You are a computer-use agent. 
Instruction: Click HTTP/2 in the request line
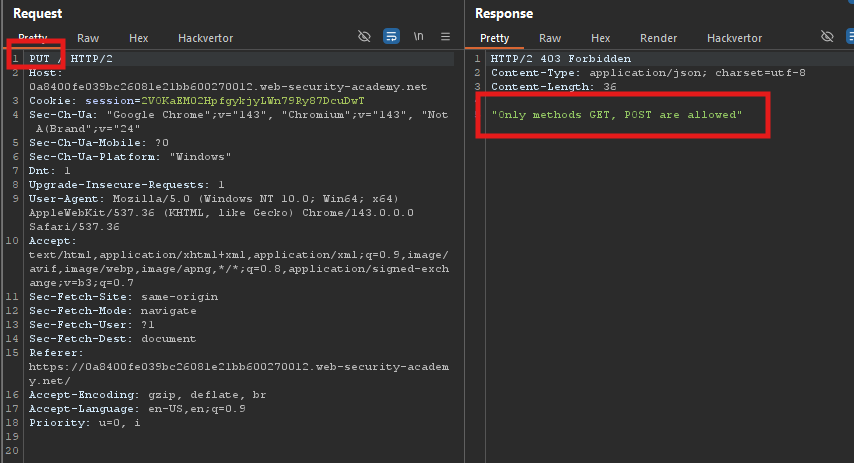[x=92, y=59]
